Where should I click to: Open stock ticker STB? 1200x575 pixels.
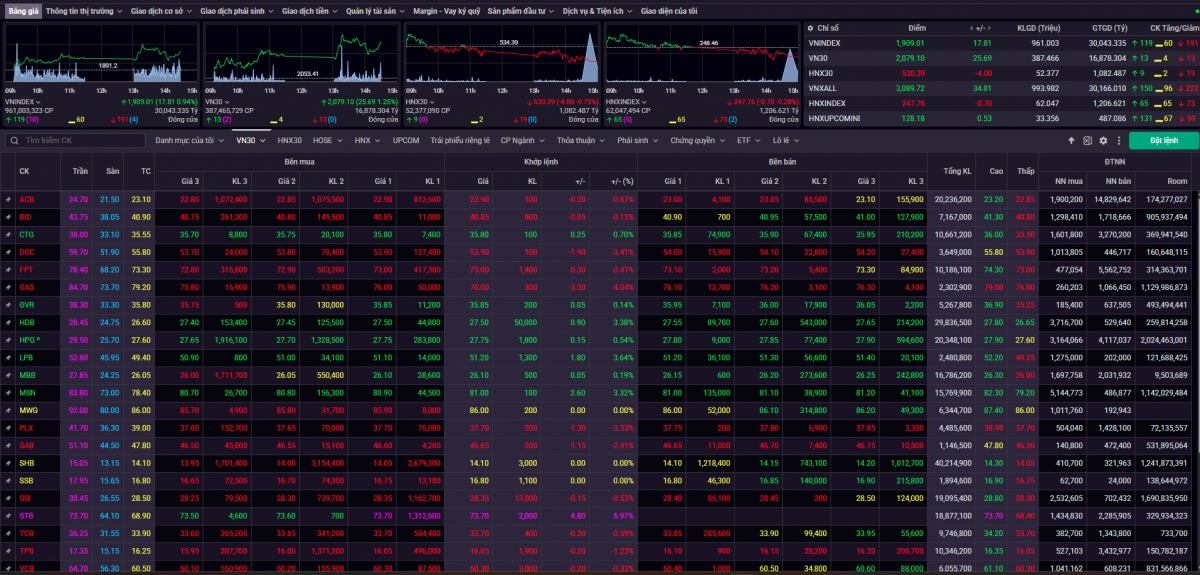pyautogui.click(x=26, y=515)
